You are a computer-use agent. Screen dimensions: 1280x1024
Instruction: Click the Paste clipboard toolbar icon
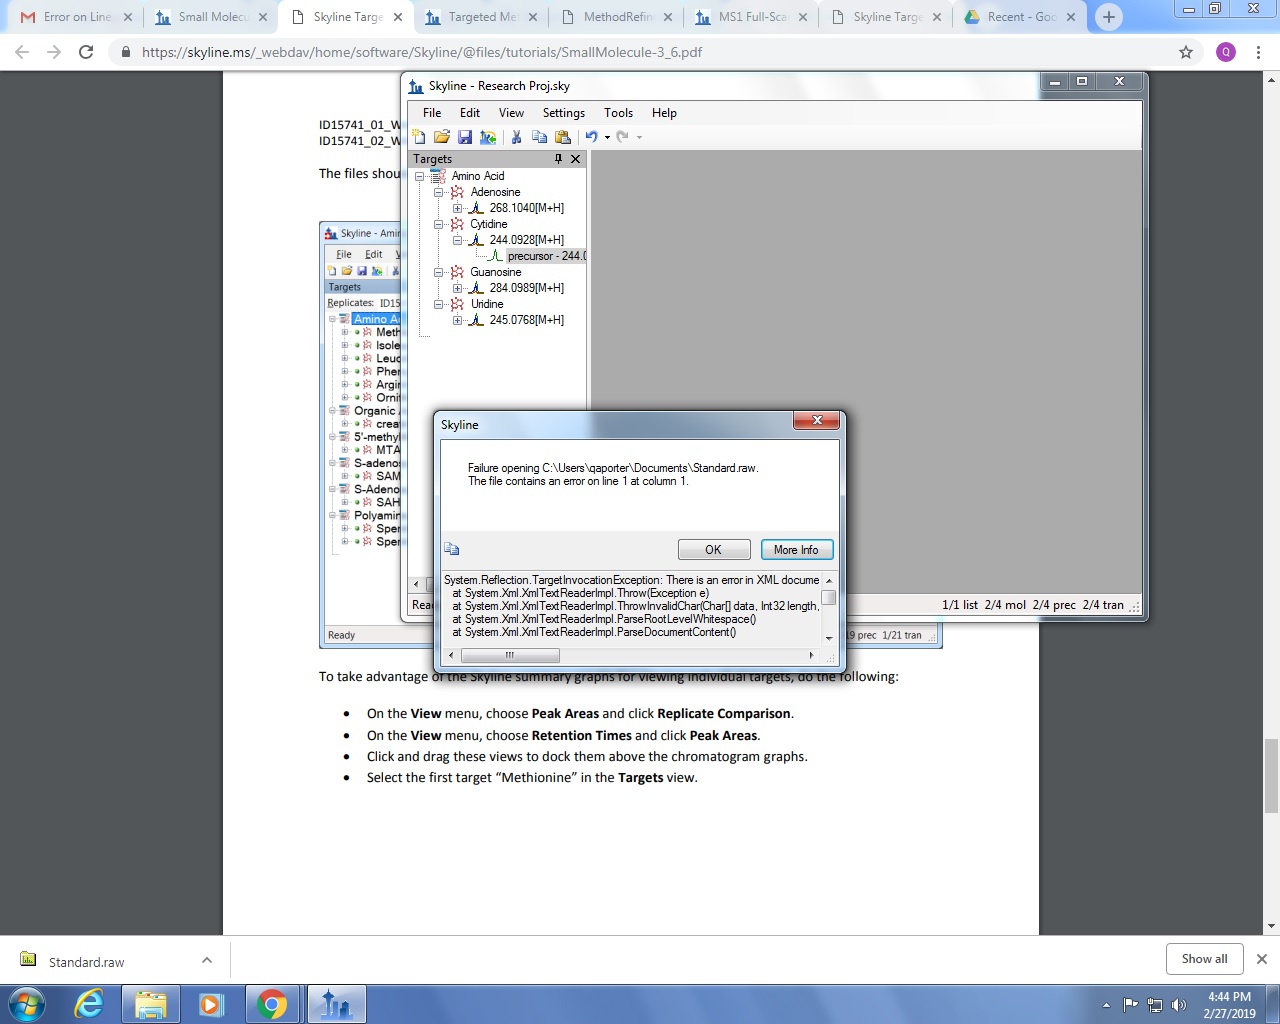coord(563,137)
